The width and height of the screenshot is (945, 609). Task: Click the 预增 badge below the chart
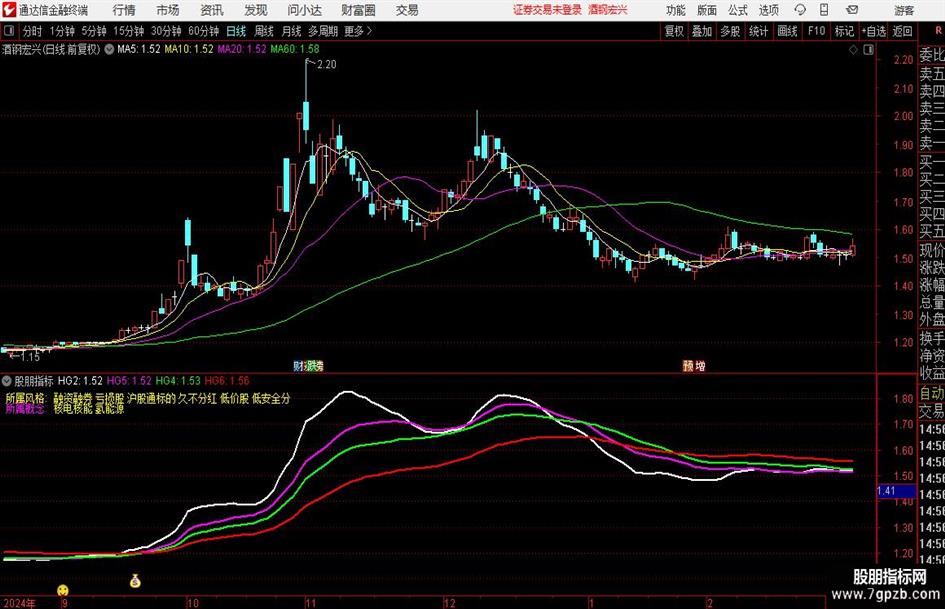tap(694, 365)
